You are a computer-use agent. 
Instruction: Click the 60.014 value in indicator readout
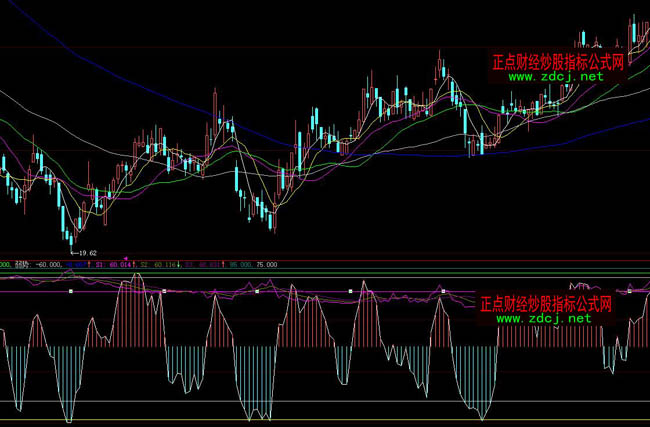(120, 265)
